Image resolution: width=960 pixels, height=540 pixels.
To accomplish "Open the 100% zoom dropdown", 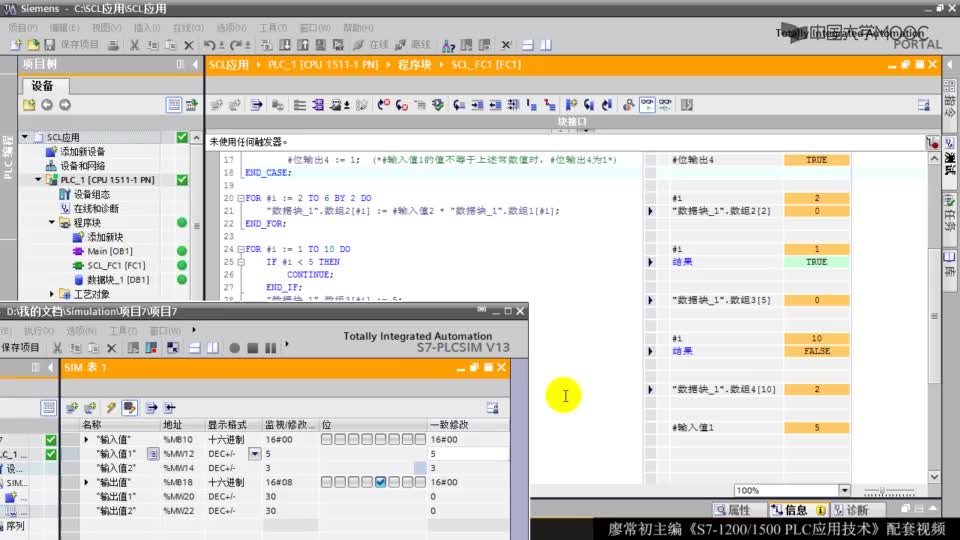I will 844,490.
